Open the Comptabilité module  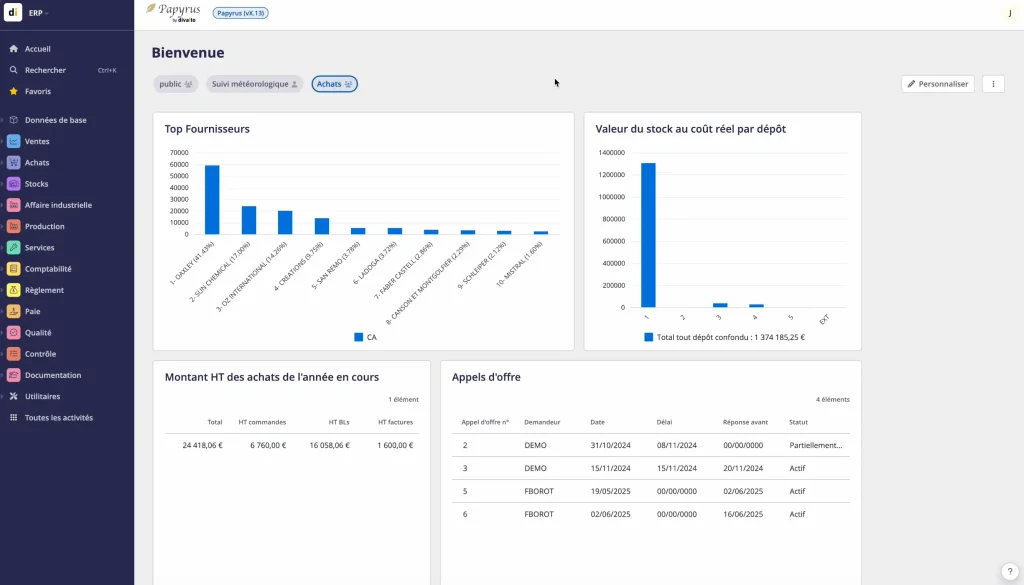[45, 268]
